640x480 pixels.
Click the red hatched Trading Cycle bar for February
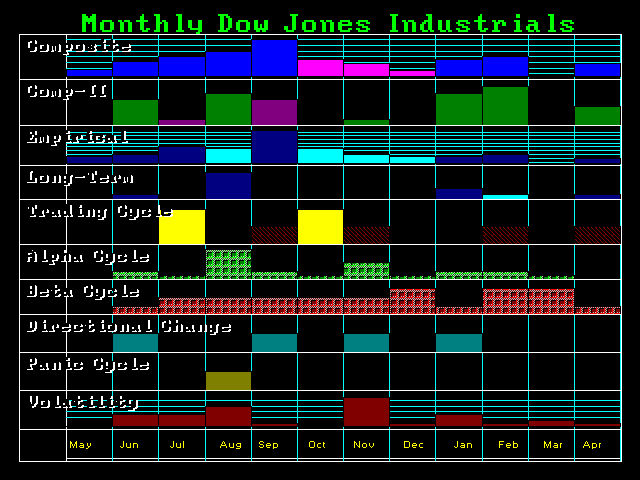tap(505, 235)
